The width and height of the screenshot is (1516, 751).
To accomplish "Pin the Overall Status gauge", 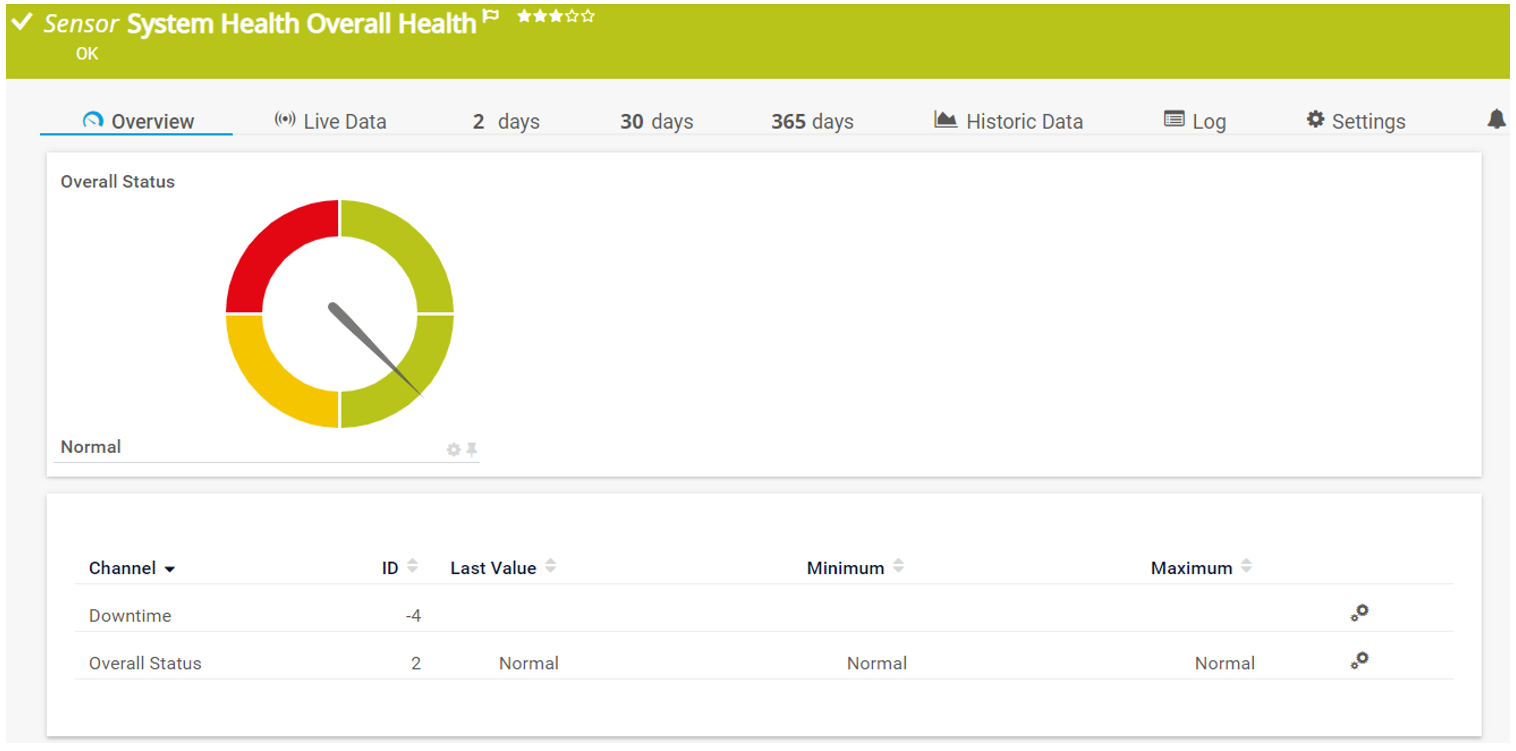I will (x=471, y=450).
